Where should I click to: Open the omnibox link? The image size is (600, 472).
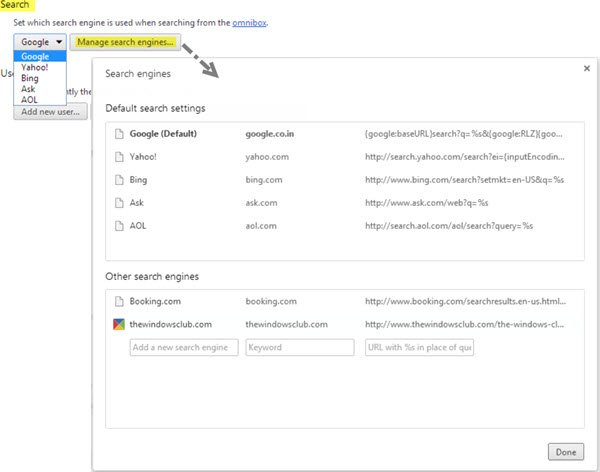click(x=248, y=21)
